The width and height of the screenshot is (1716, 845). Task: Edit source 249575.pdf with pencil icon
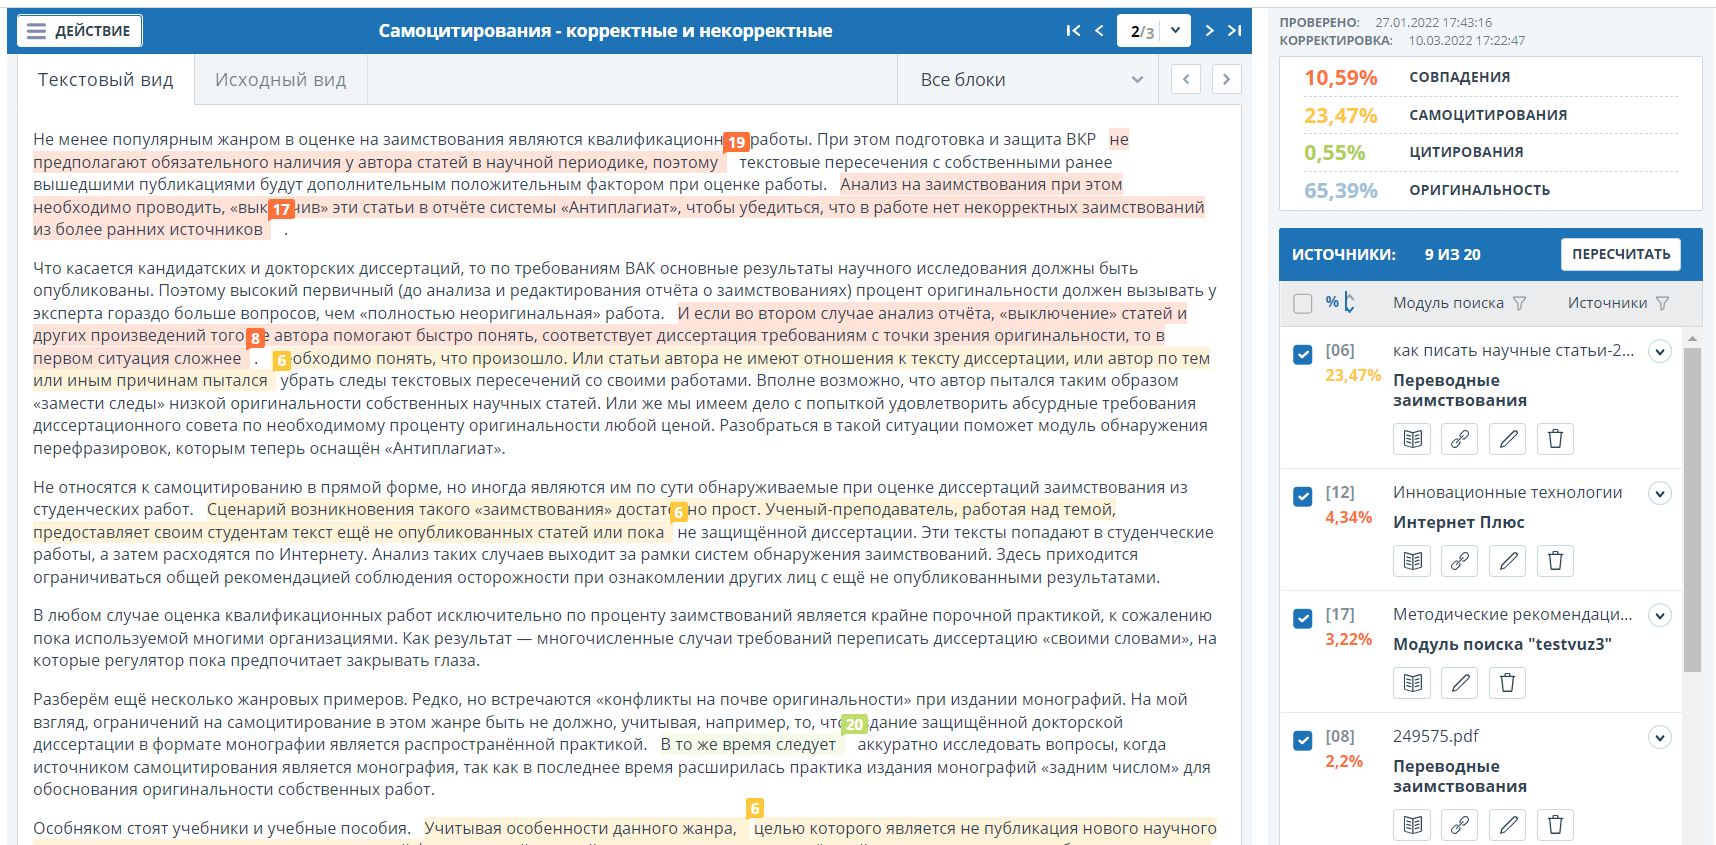(x=1508, y=825)
